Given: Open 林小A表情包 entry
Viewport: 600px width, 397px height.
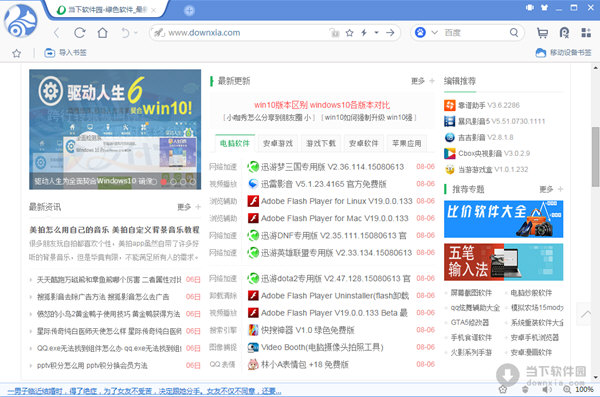Looking at the screenshot, I should (305, 364).
